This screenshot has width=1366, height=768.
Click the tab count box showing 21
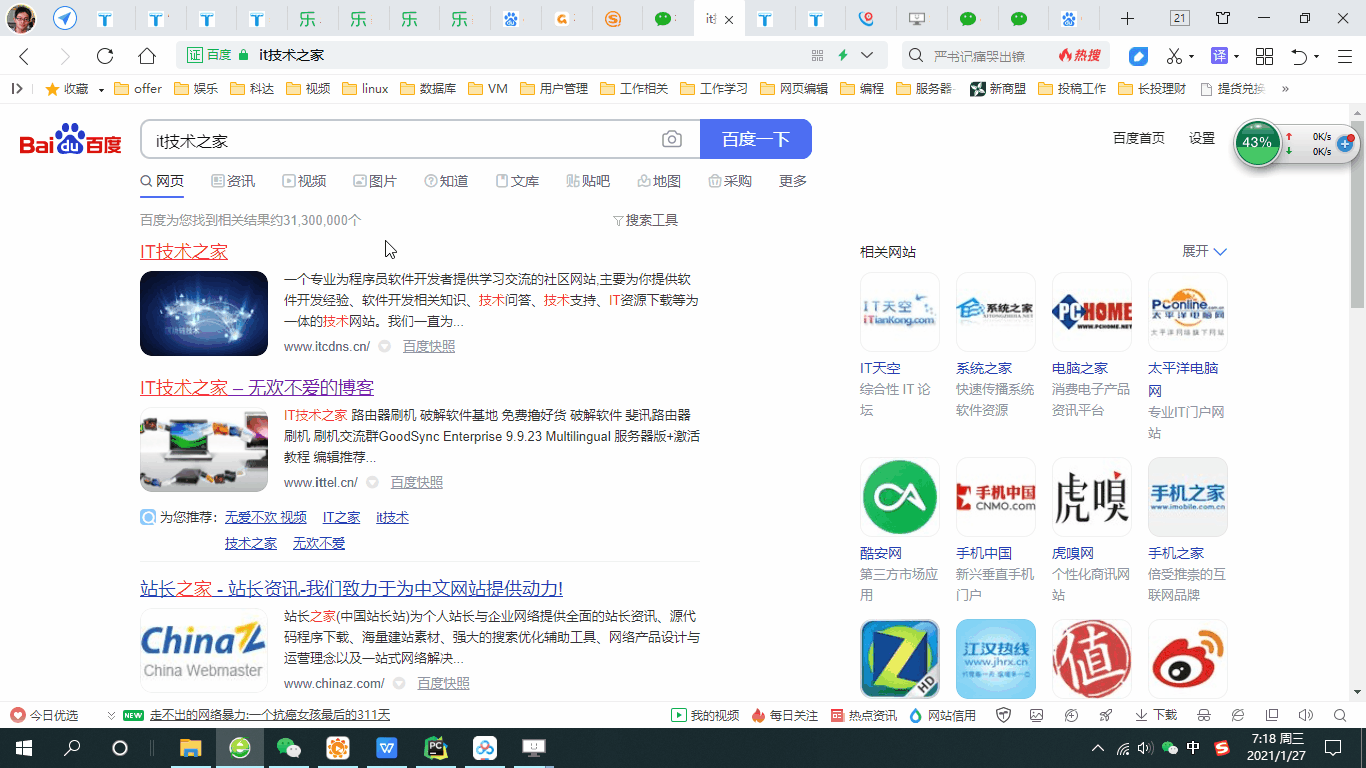tap(1180, 18)
